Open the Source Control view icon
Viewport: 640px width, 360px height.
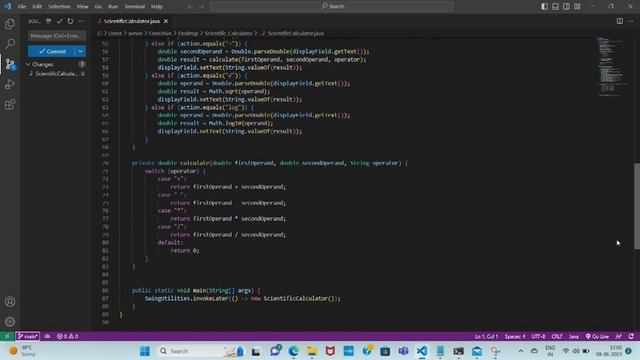[10, 64]
